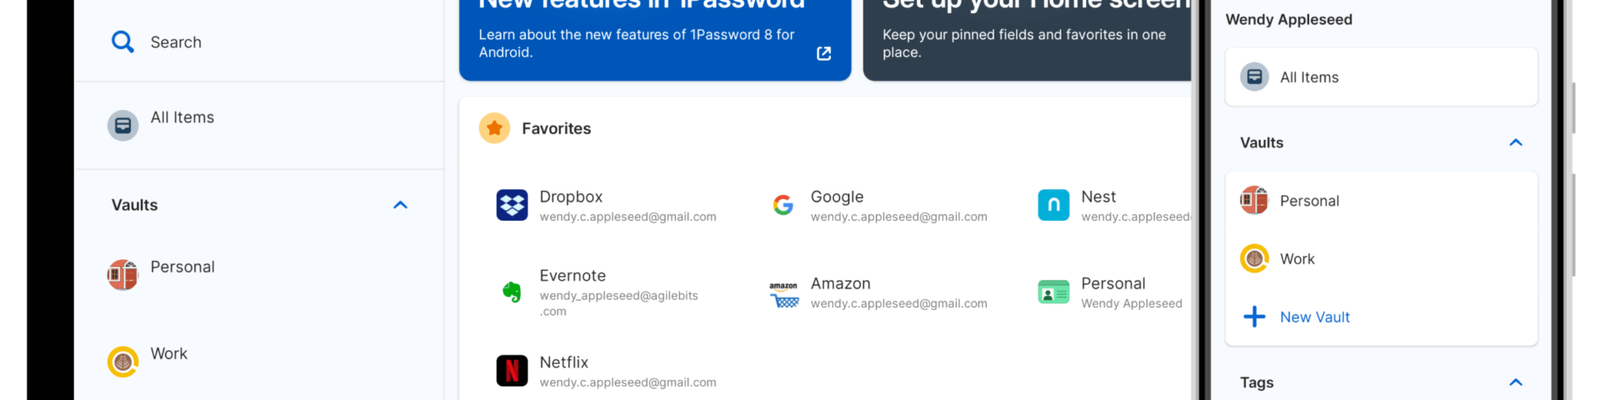1600x400 pixels.
Task: Collapse the Vaults section in left sidebar
Action: point(400,205)
